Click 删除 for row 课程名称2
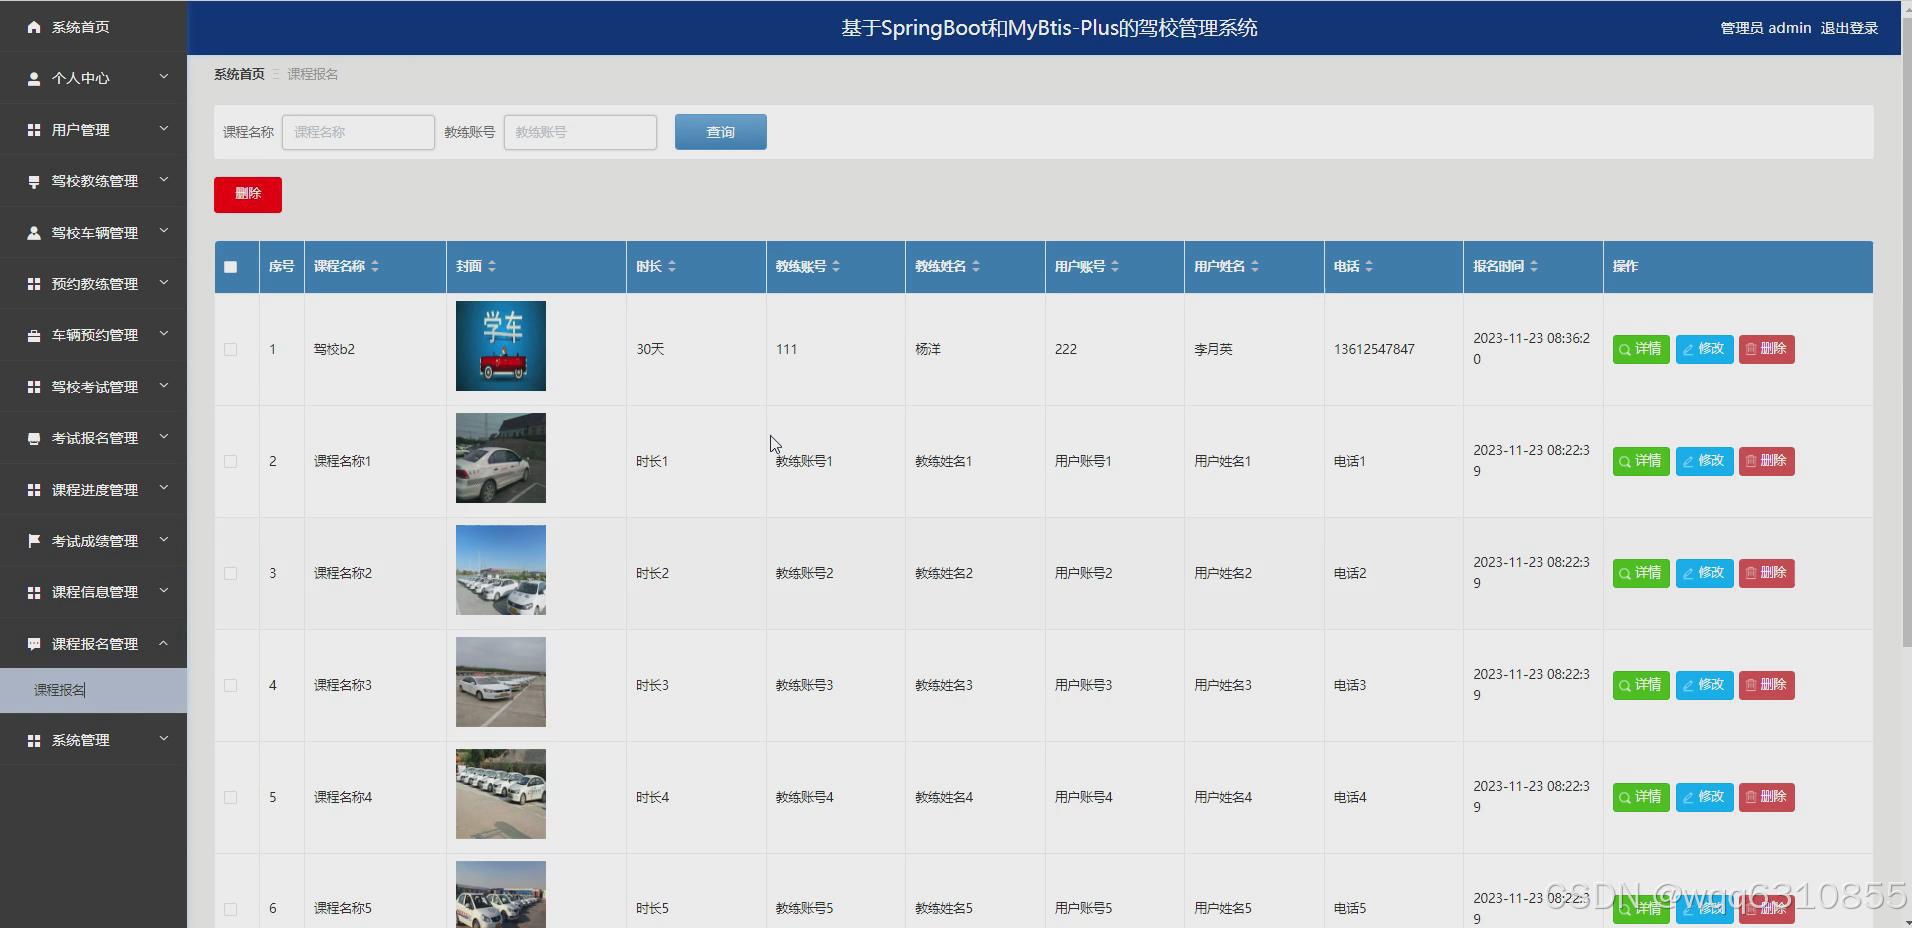The image size is (1912, 928). click(x=1767, y=573)
